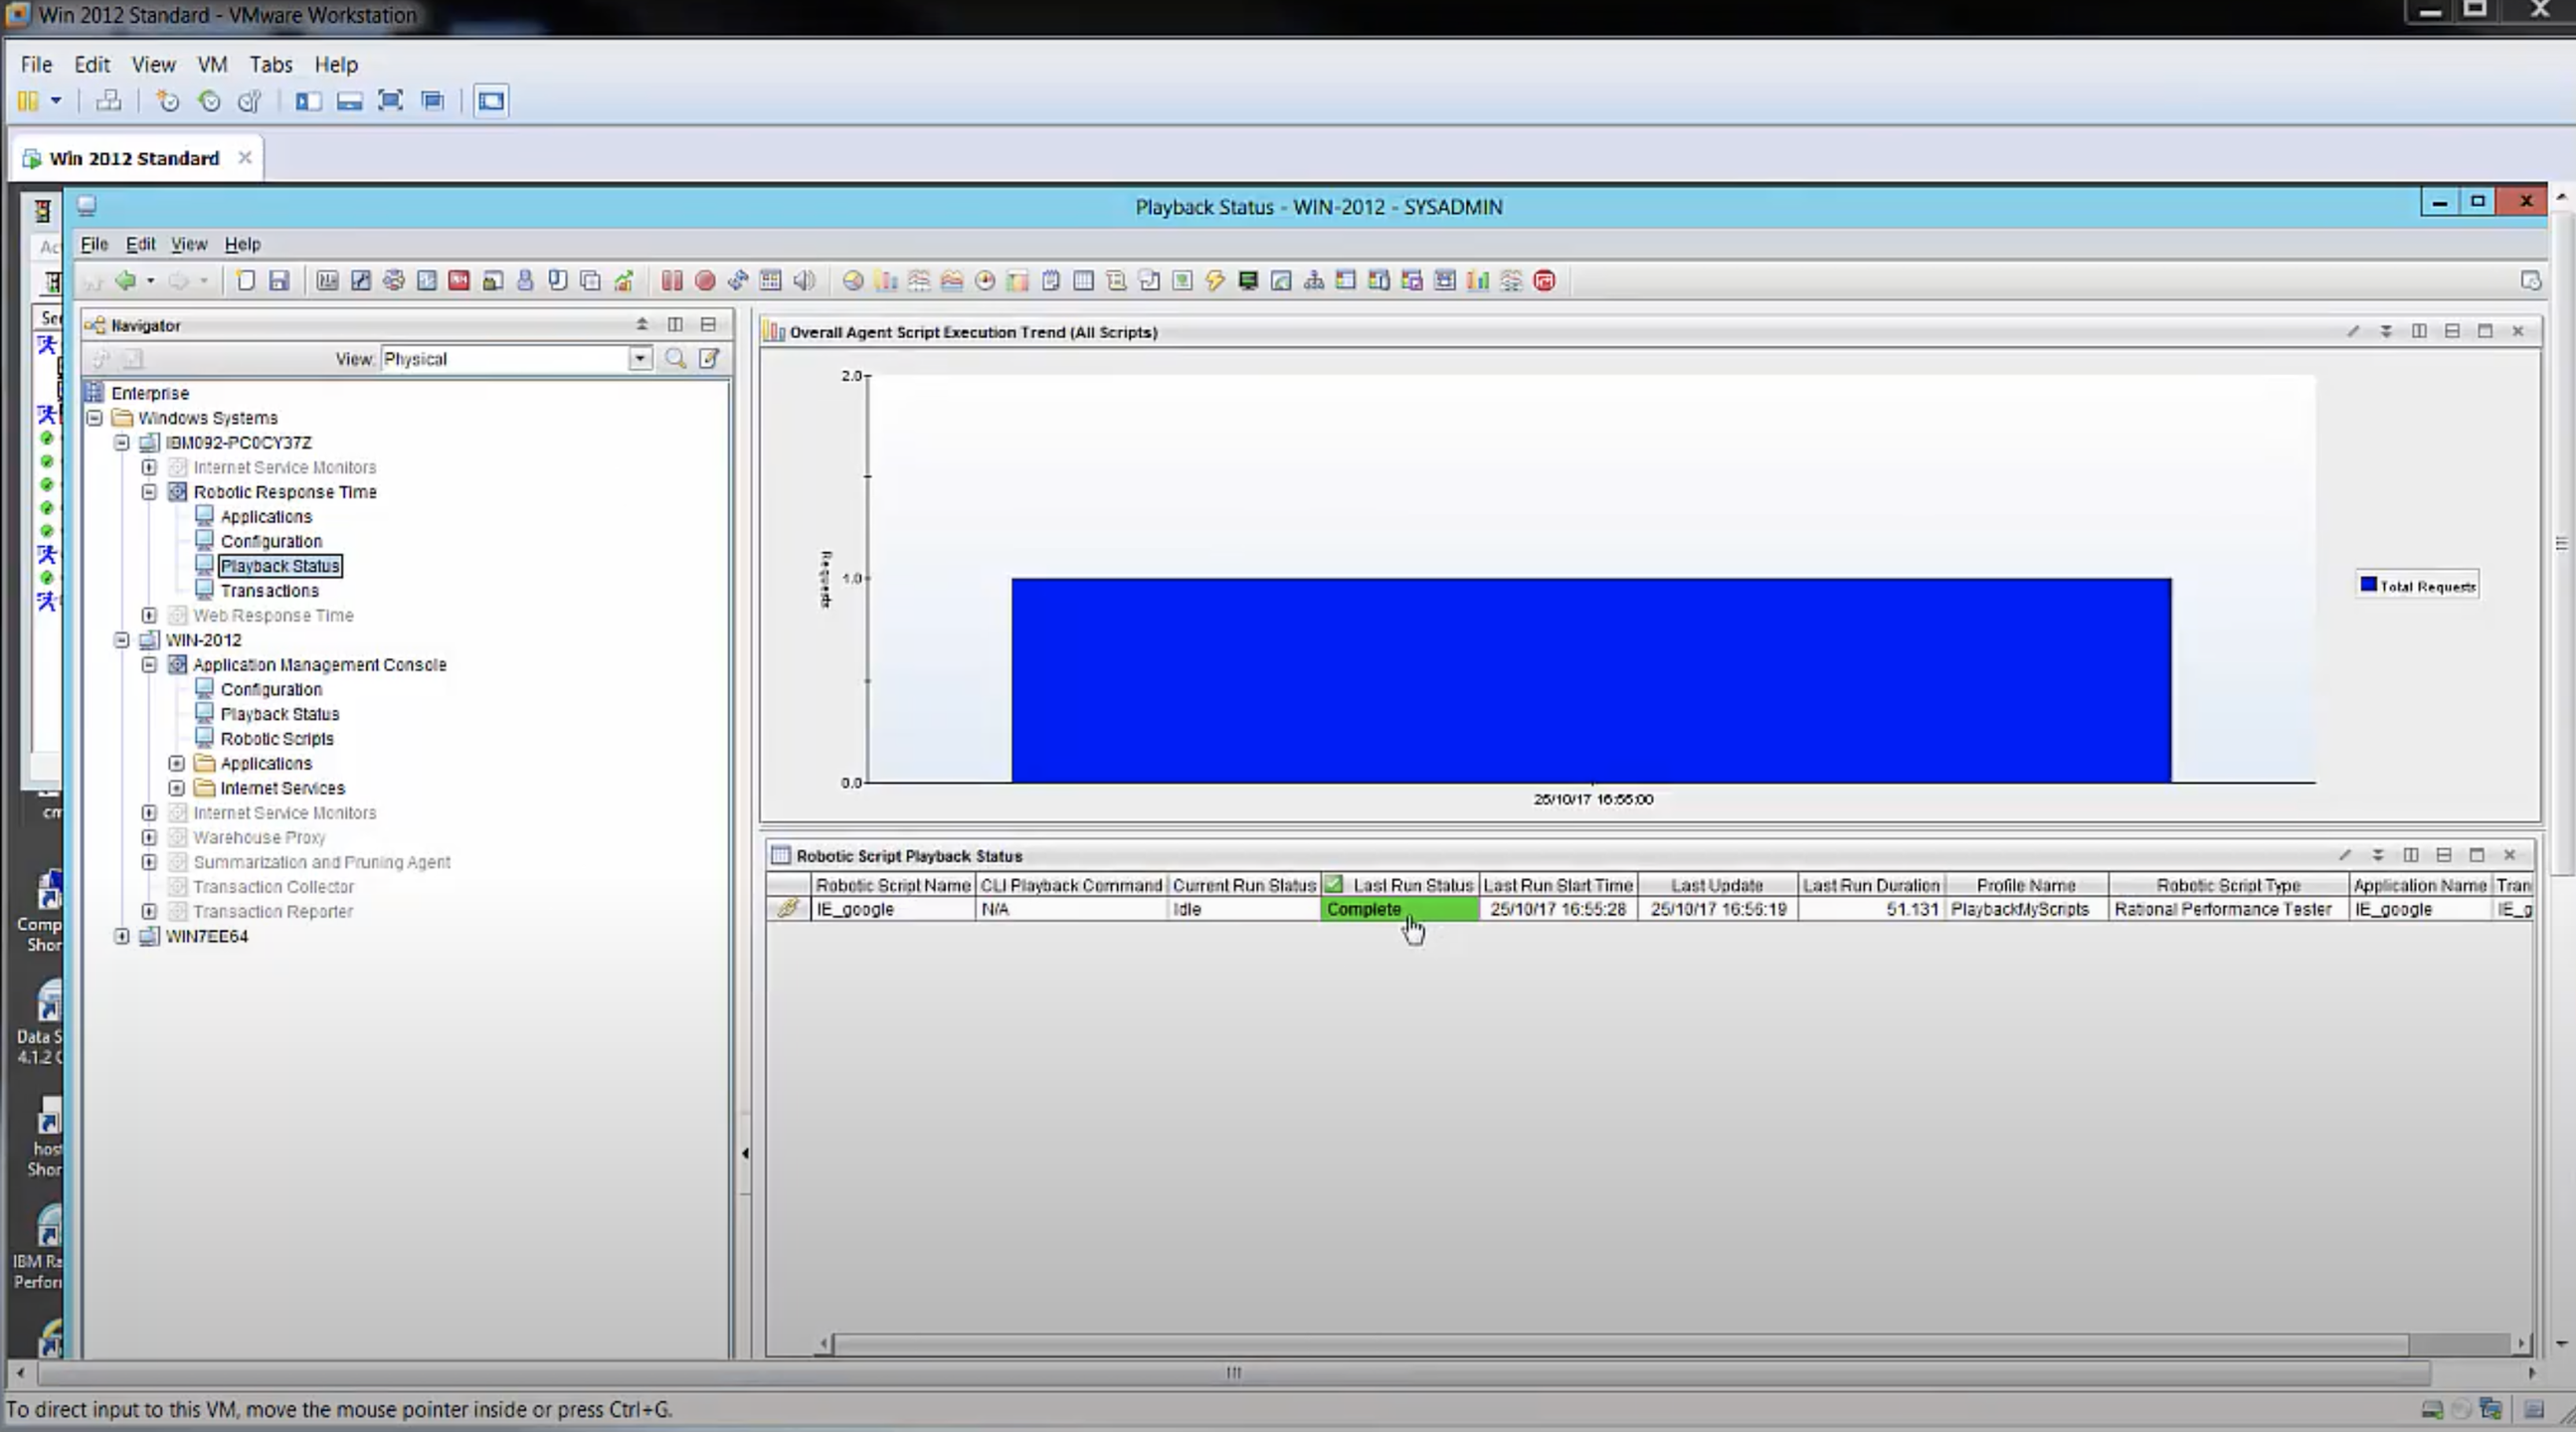Click the navigator magnifier find icon
The width and height of the screenshot is (2576, 1432).
(676, 359)
